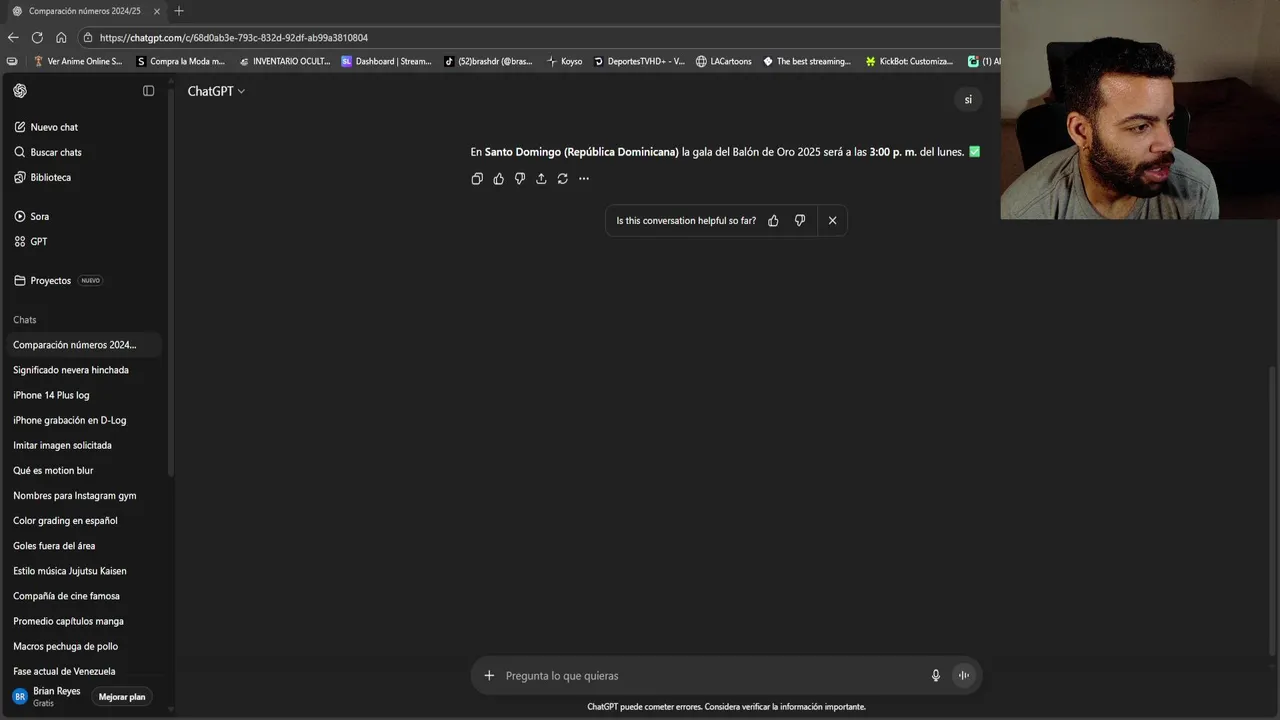1280x720 pixels.
Task: Click the microphone dictation icon
Action: [x=936, y=676]
